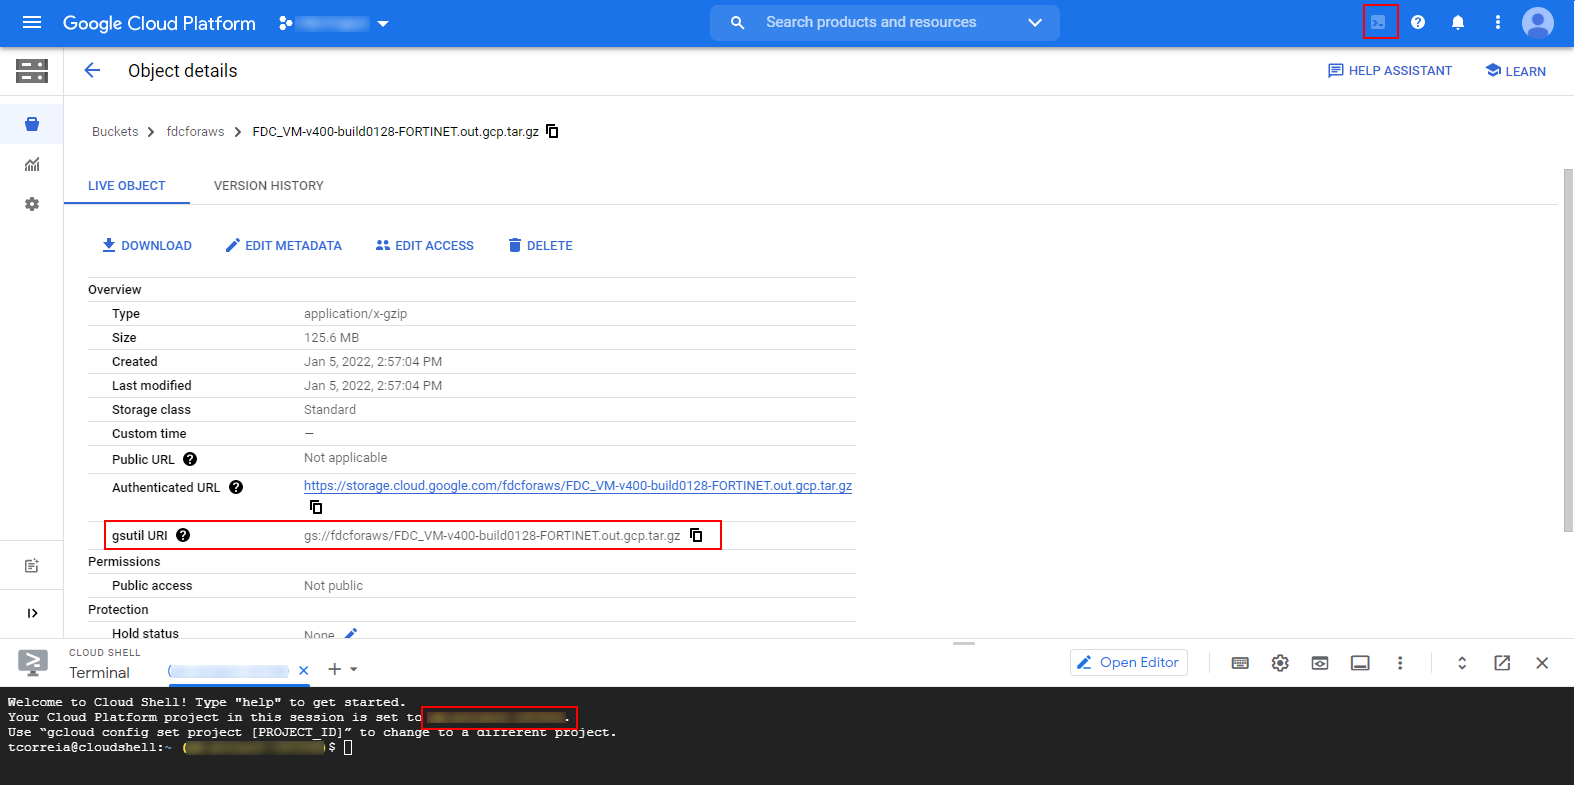Copy the object name next to the breadcrumb
1575x785 pixels.
pos(552,131)
